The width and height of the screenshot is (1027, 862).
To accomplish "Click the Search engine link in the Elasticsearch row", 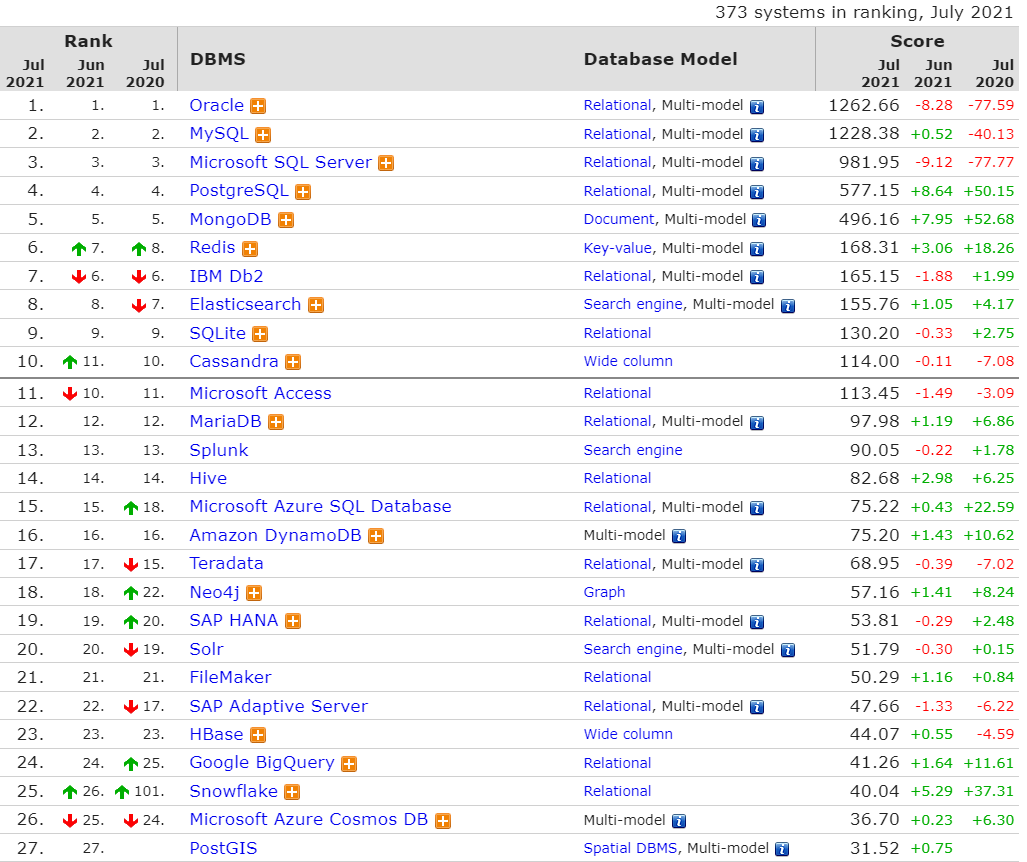I will [633, 305].
